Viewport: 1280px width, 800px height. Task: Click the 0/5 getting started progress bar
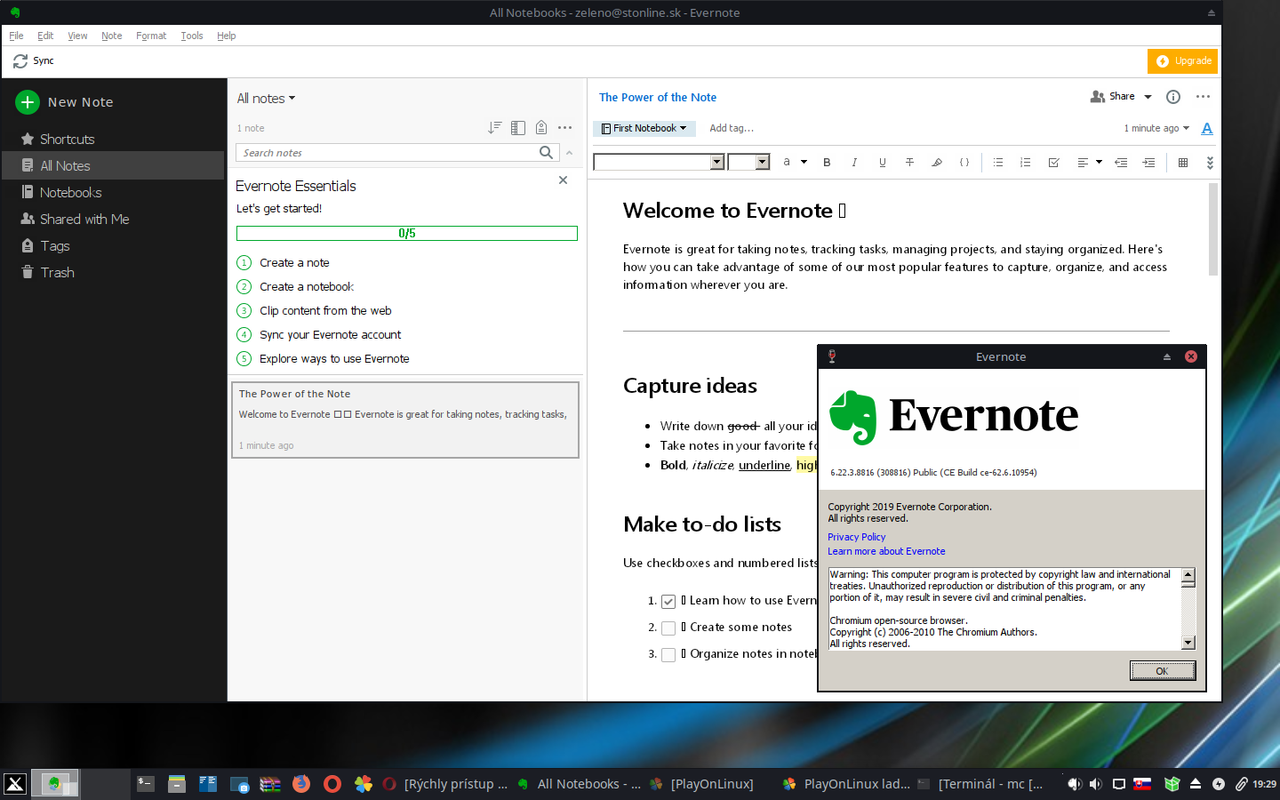pyautogui.click(x=407, y=233)
